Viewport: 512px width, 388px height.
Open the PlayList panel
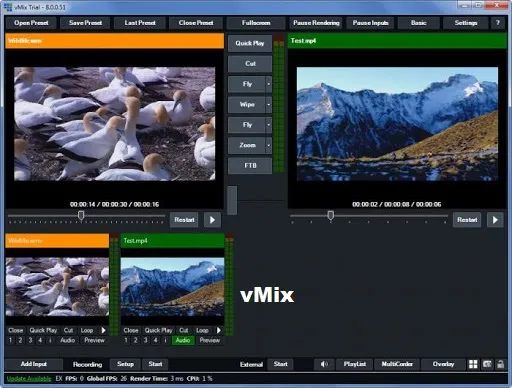coord(355,364)
